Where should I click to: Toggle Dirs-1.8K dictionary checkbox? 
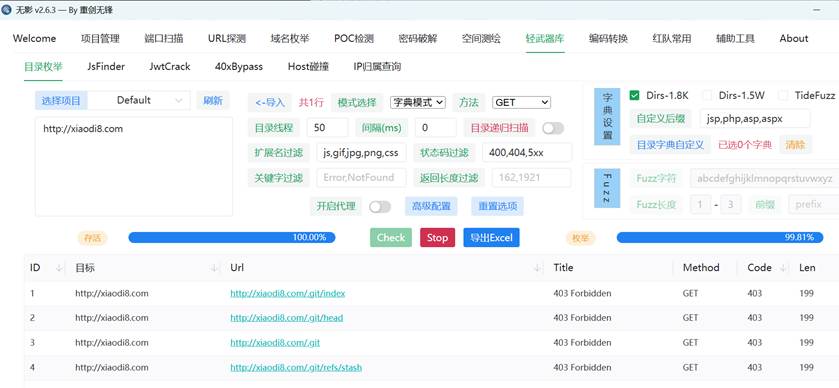[x=635, y=96]
